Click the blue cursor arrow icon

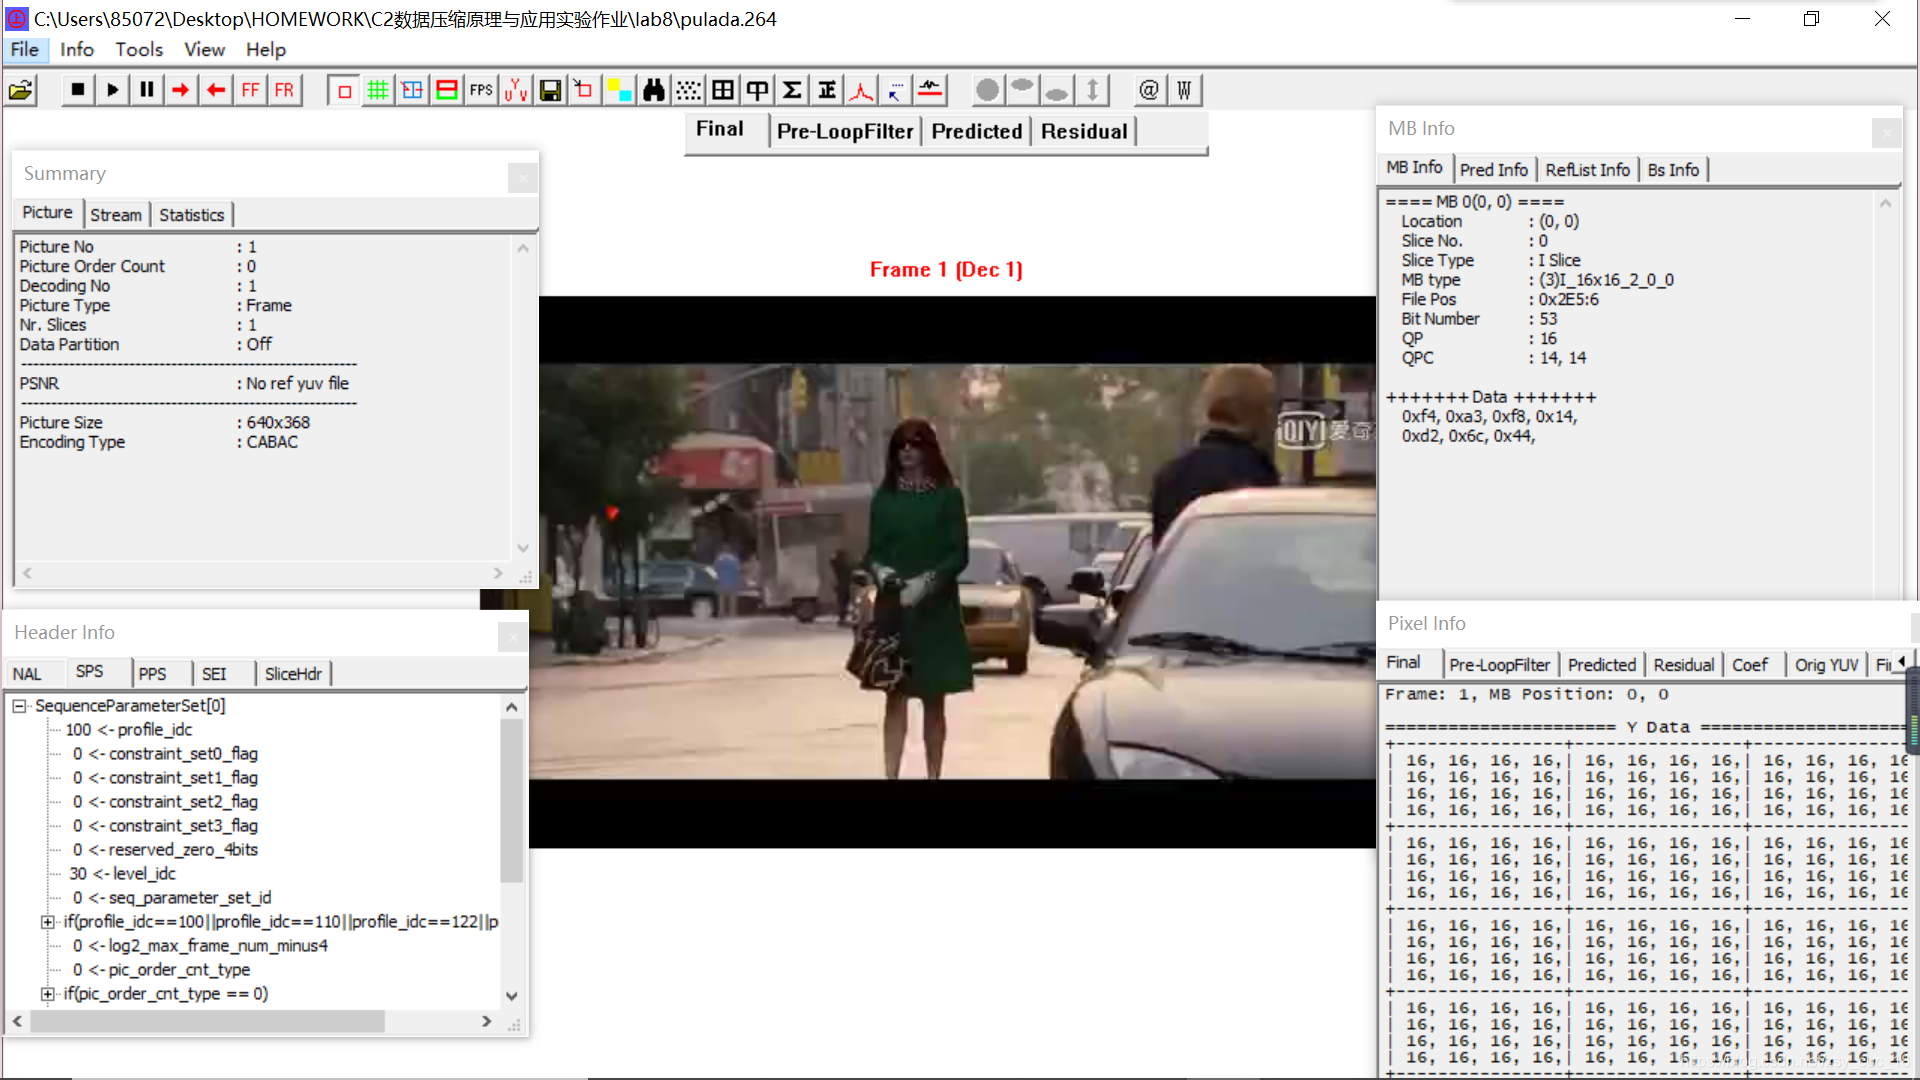tap(896, 91)
